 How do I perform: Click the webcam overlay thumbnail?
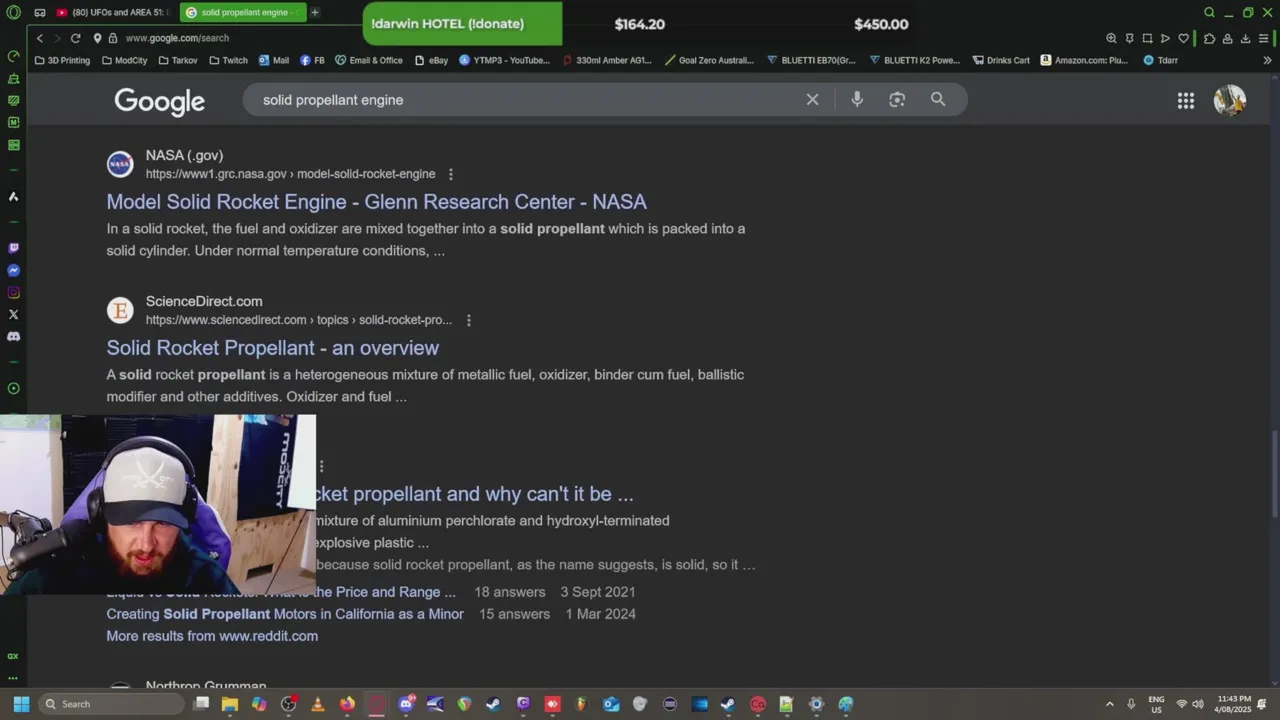pos(158,505)
